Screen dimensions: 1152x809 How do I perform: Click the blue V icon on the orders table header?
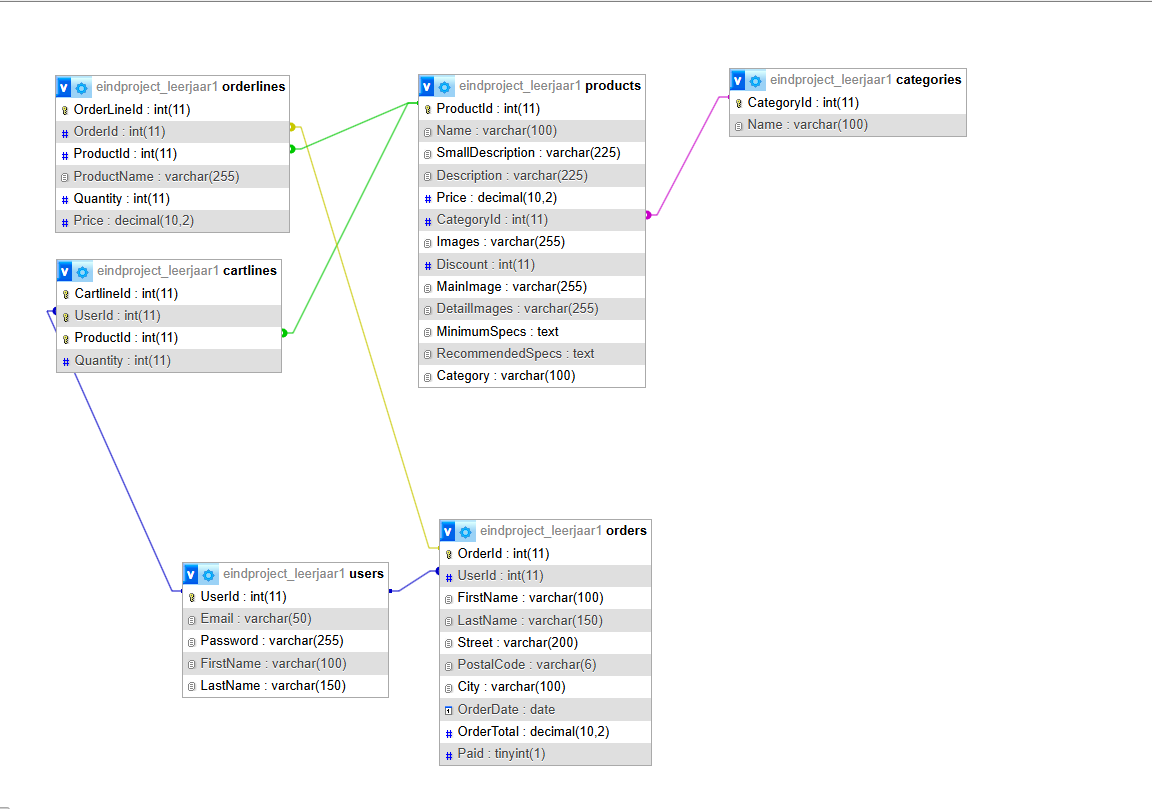447,531
